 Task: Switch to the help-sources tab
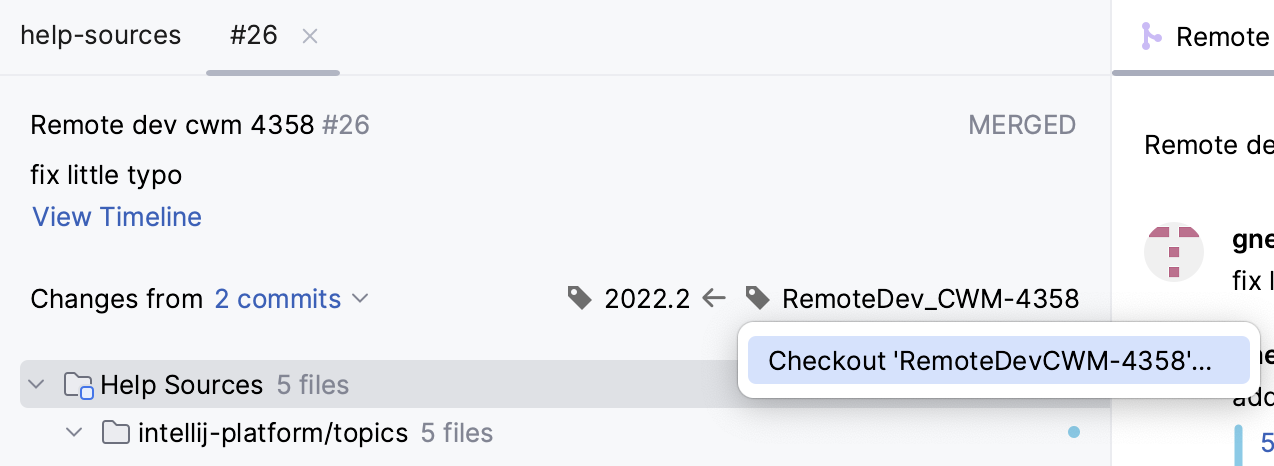coord(101,36)
